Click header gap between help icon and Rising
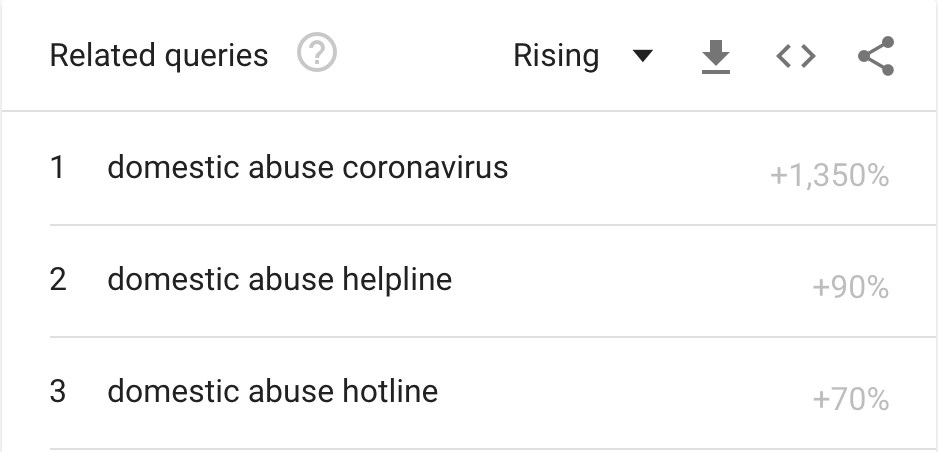938x452 pixels. click(x=425, y=56)
